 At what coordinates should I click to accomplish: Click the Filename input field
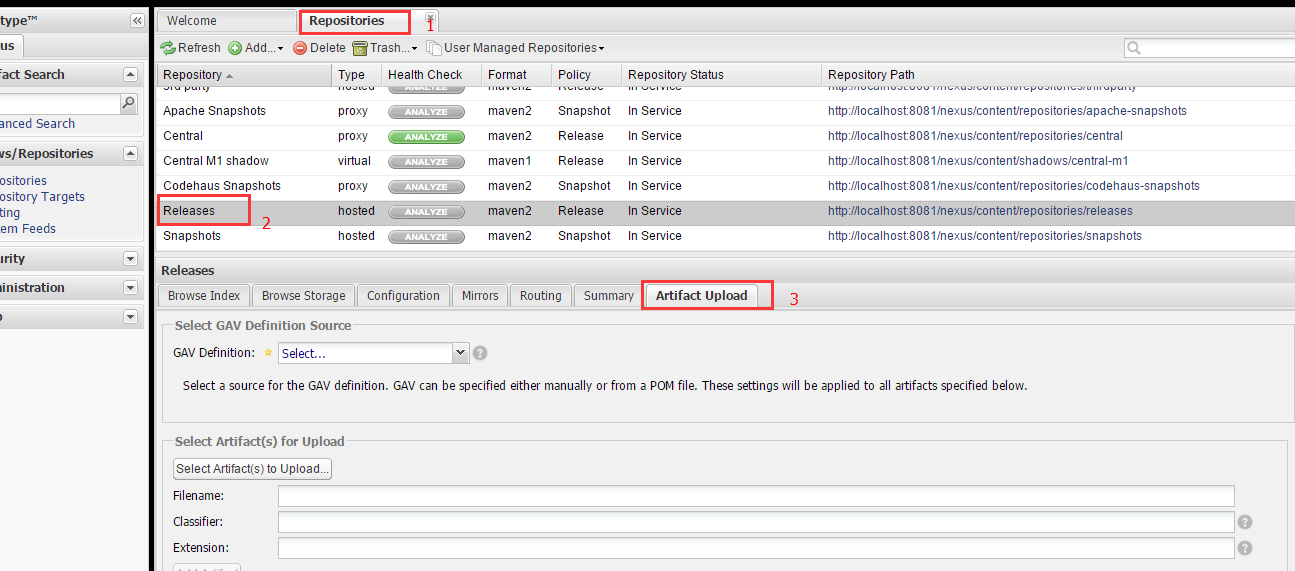click(756, 496)
